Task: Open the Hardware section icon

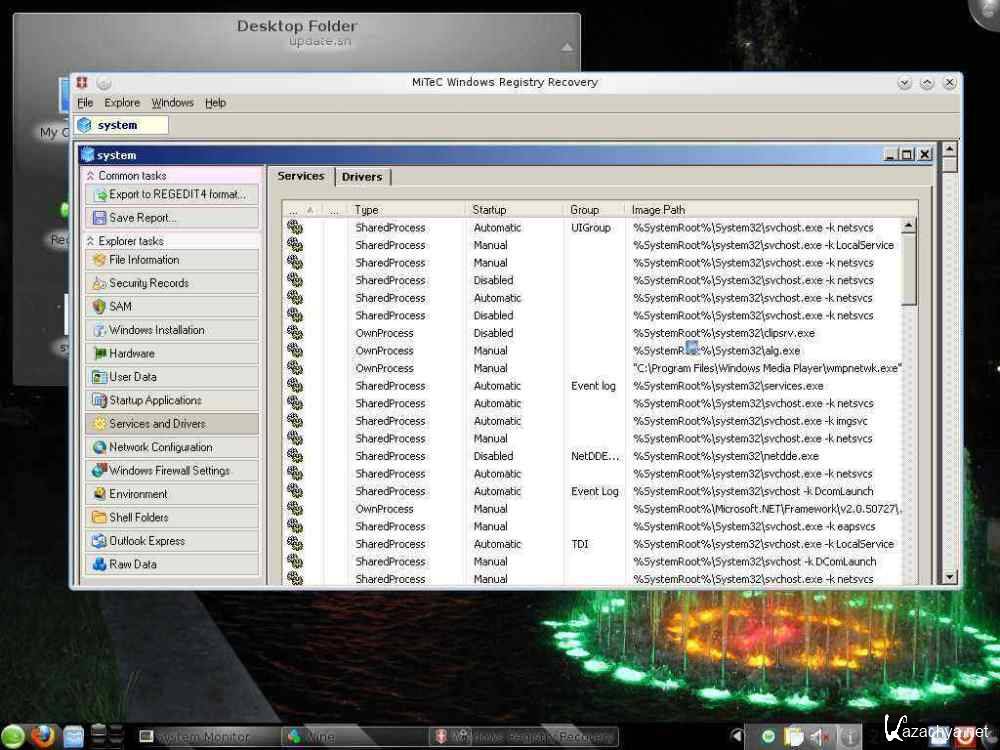Action: tap(99, 353)
